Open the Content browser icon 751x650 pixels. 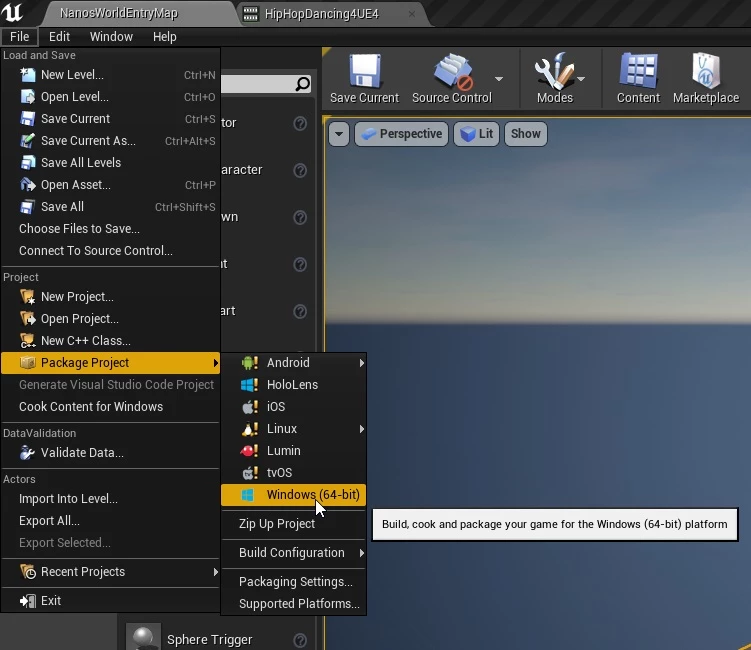(638, 71)
